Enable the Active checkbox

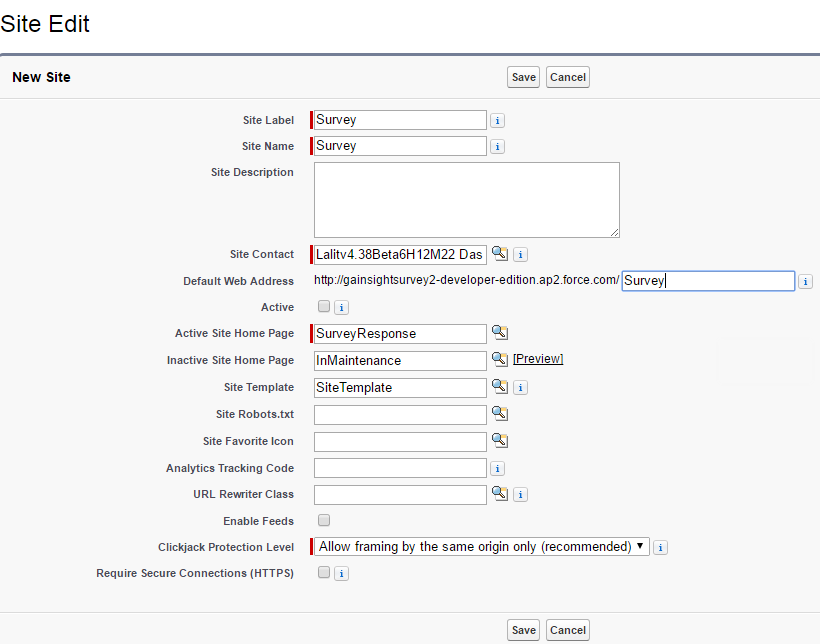324,306
